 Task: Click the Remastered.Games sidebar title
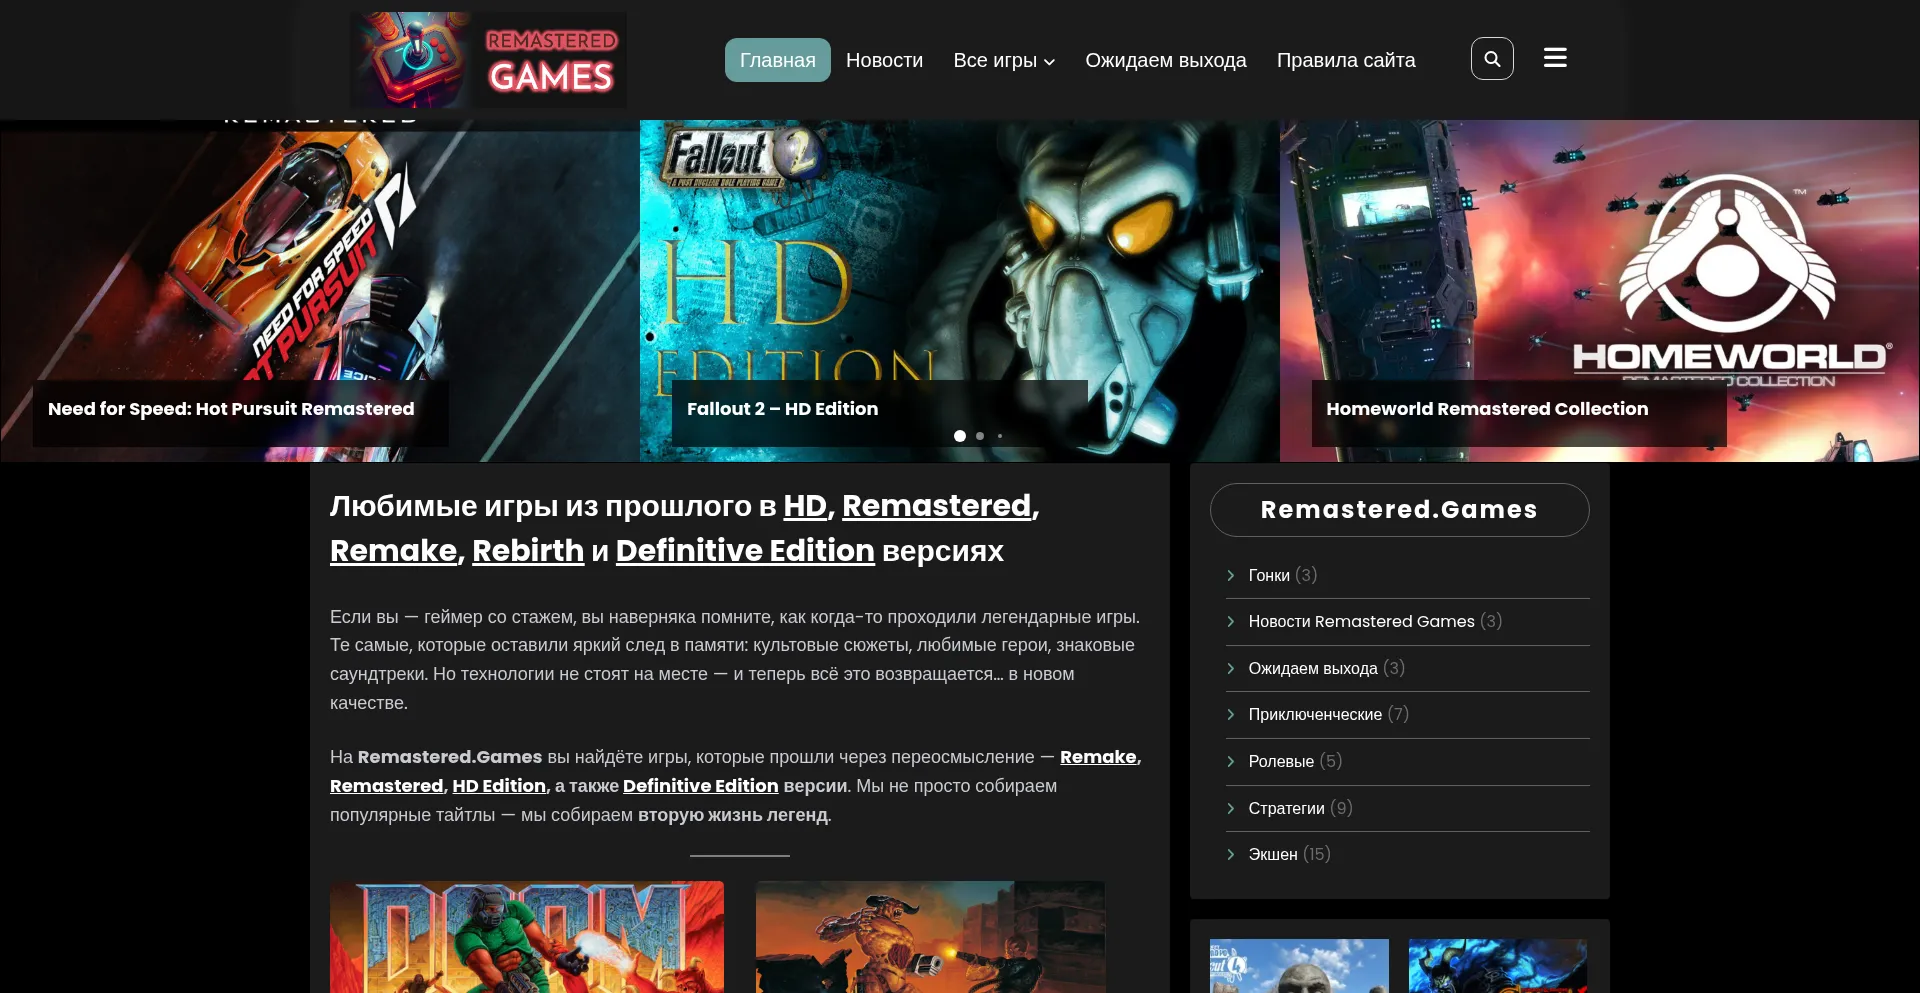pyautogui.click(x=1399, y=510)
